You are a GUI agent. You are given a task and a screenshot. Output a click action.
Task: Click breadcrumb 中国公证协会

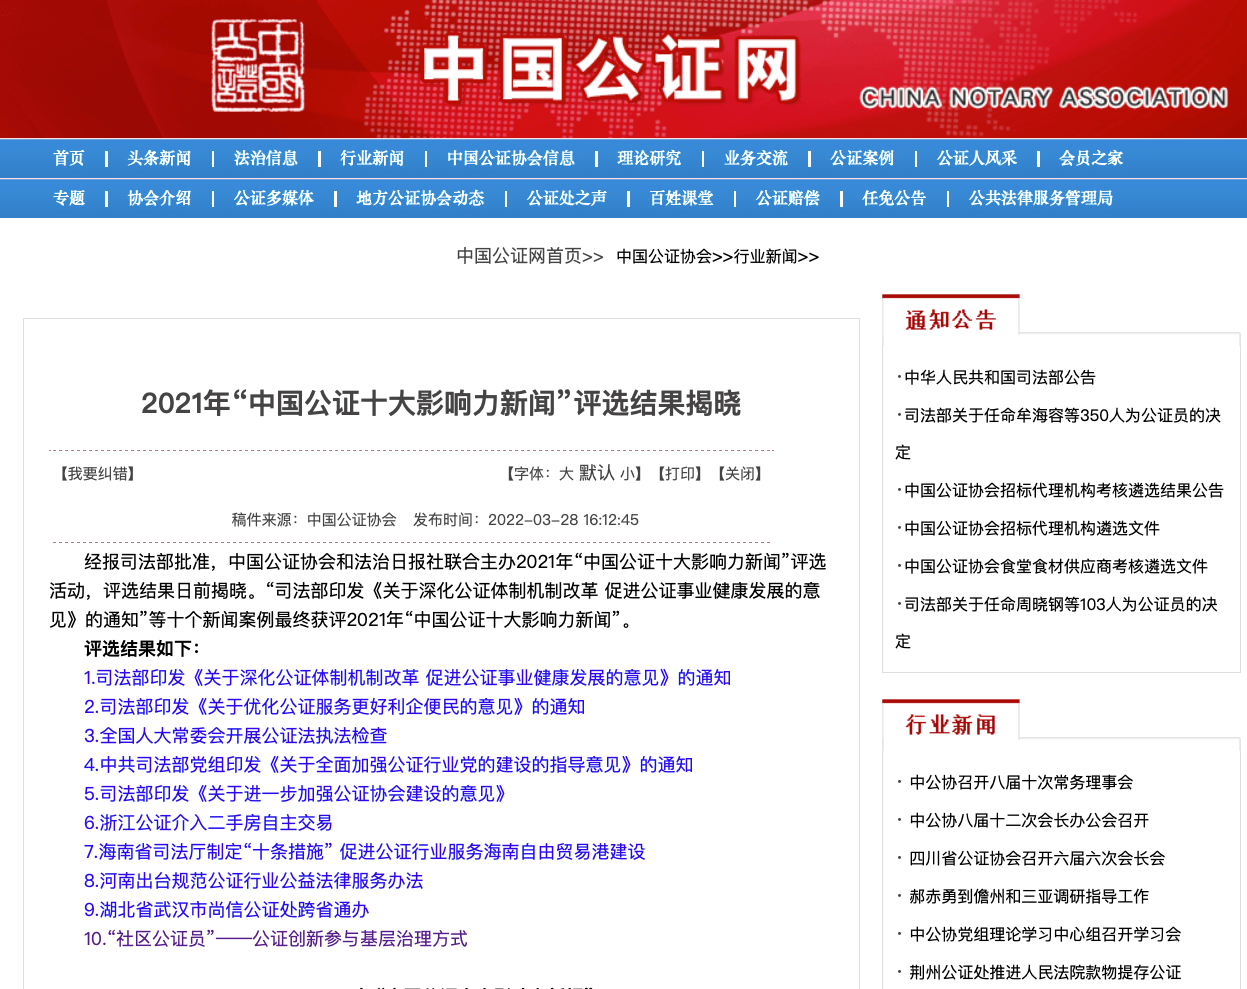pyautogui.click(x=664, y=257)
